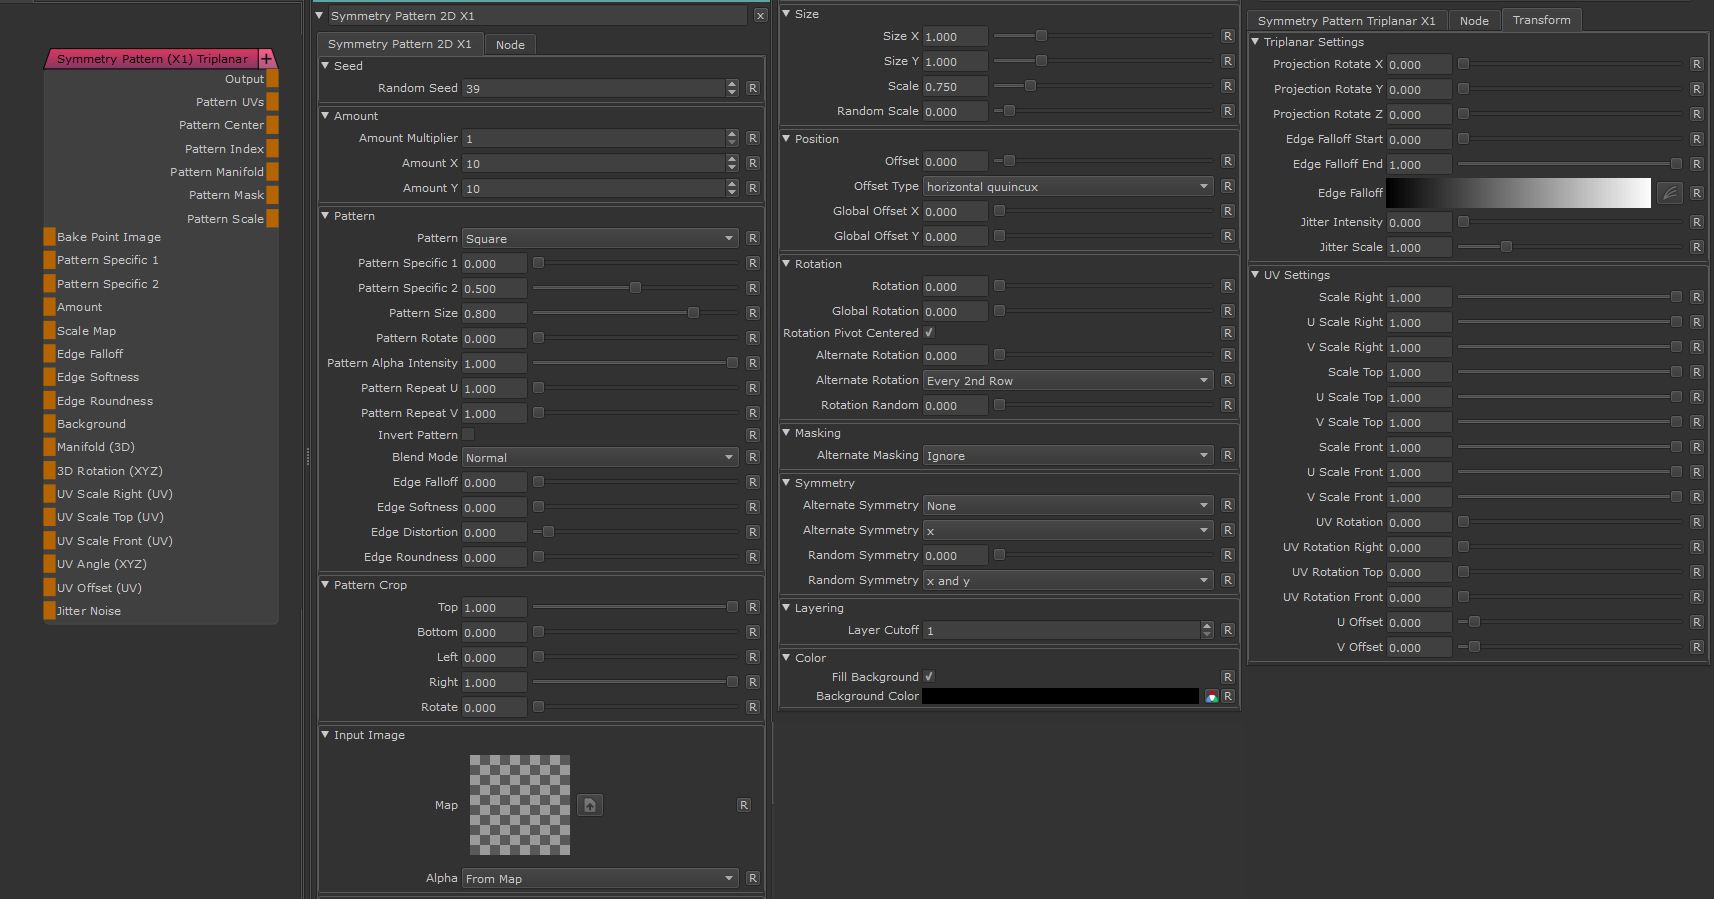Reset Random Seed with its R icon

tap(753, 88)
